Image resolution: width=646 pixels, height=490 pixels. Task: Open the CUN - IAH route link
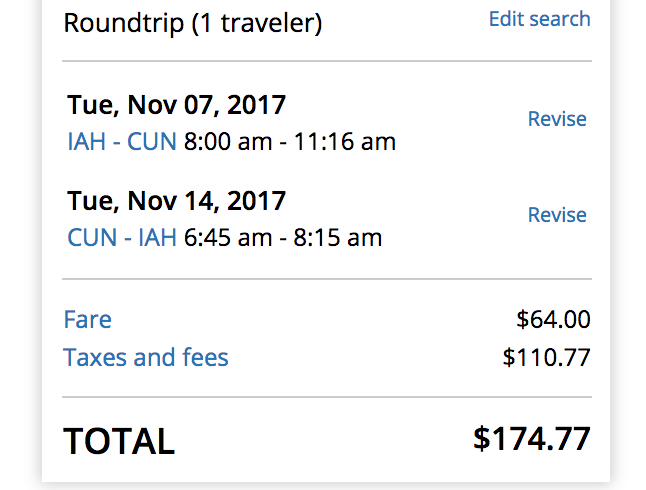122,238
